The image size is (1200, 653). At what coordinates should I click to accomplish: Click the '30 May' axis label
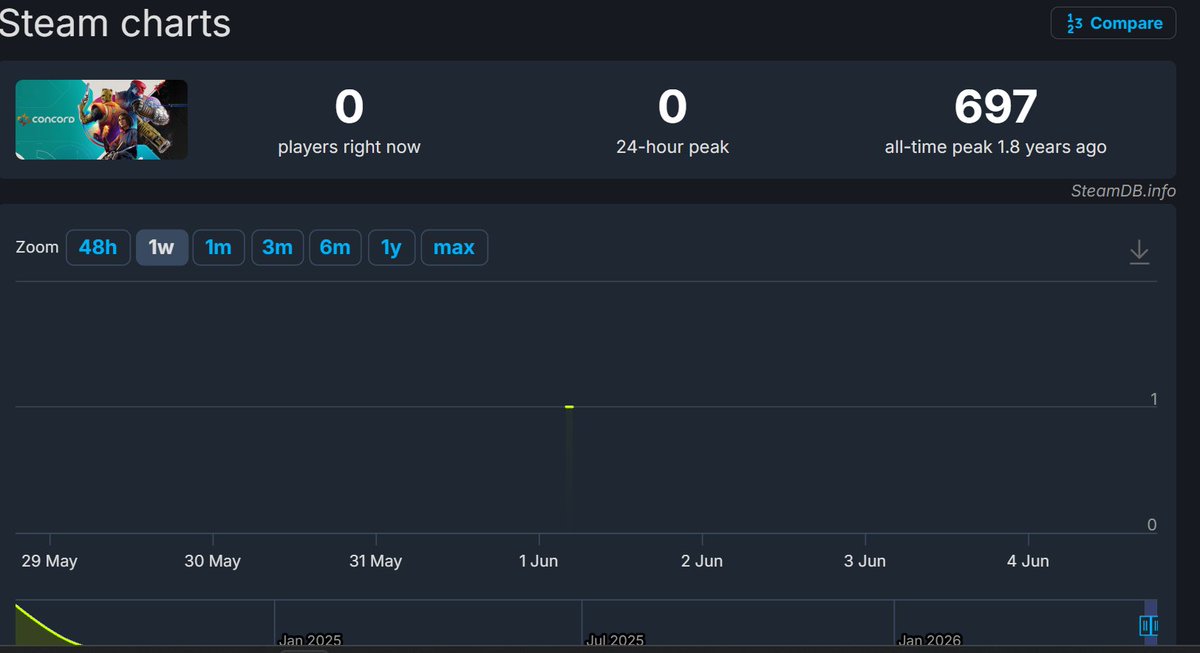coord(212,561)
